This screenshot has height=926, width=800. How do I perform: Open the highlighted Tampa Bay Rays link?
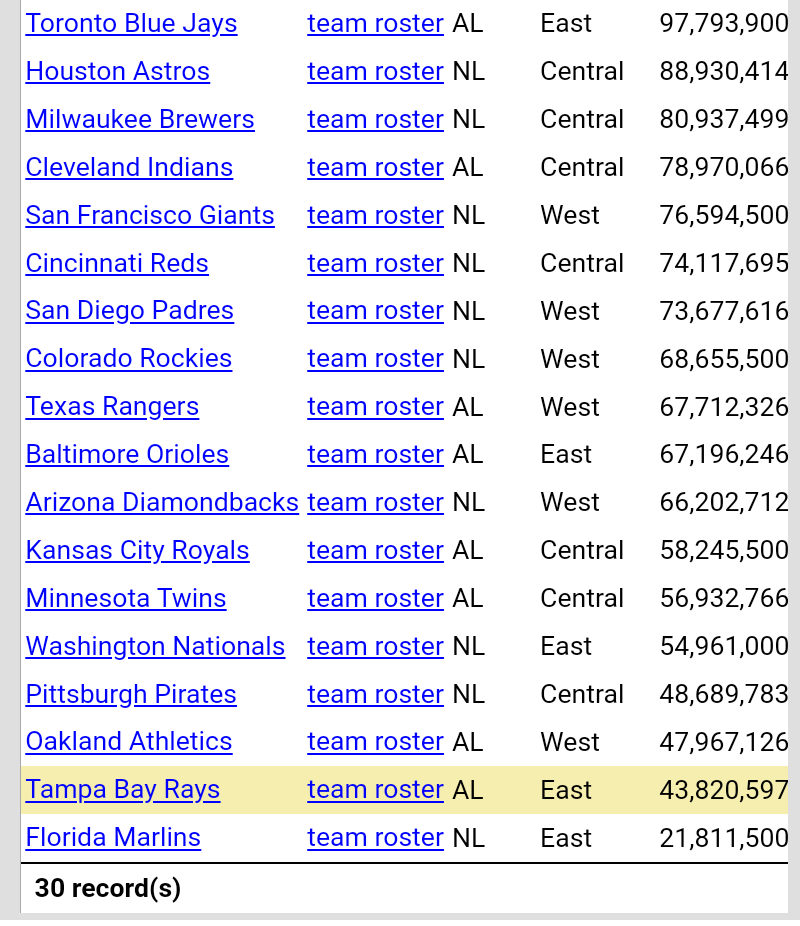tap(123, 789)
